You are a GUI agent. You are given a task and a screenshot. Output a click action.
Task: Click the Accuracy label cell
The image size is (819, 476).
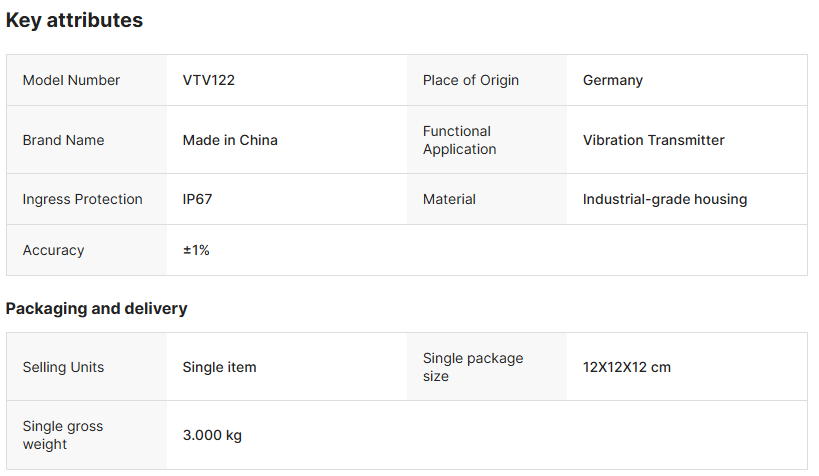coord(53,250)
